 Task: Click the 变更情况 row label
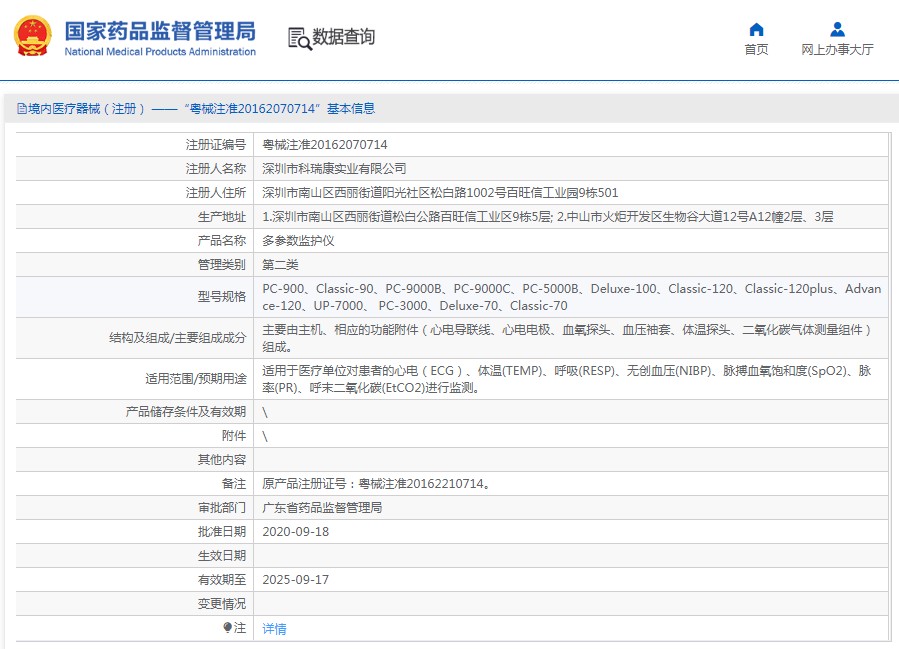click(x=222, y=604)
